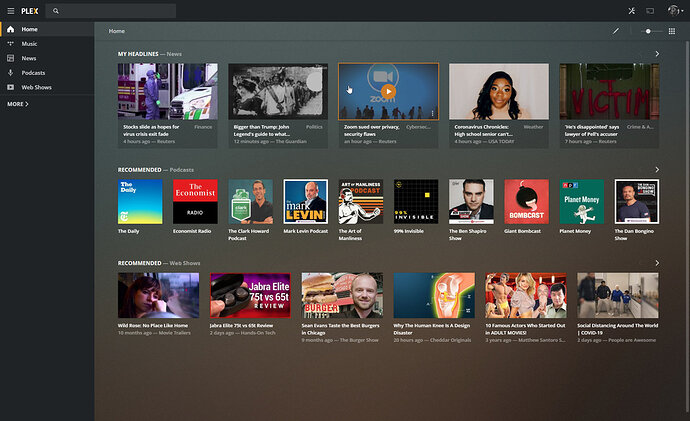The image size is (690, 421).
Task: Open the 'He's disappointed' VICTIM thumbnail
Action: pyautogui.click(x=609, y=91)
